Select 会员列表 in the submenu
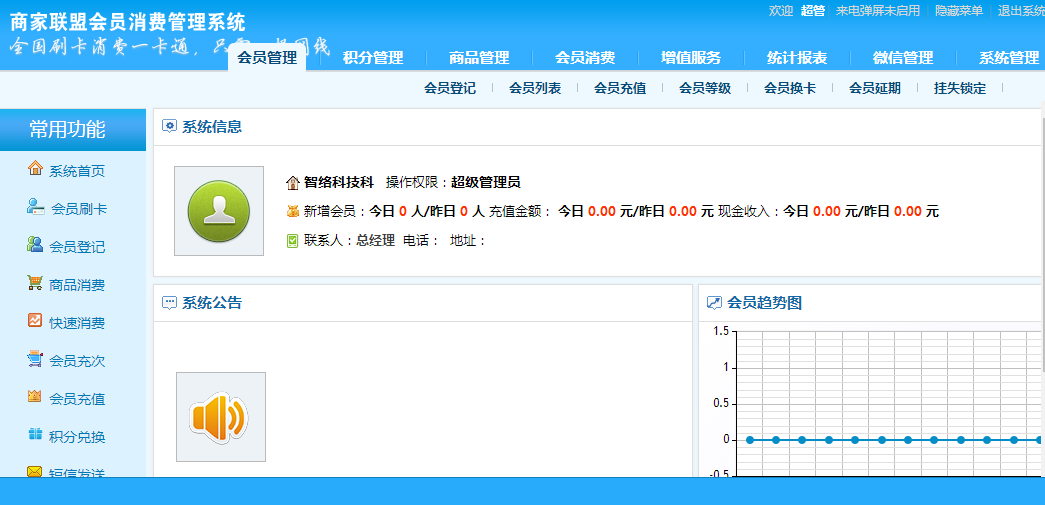 [x=535, y=88]
